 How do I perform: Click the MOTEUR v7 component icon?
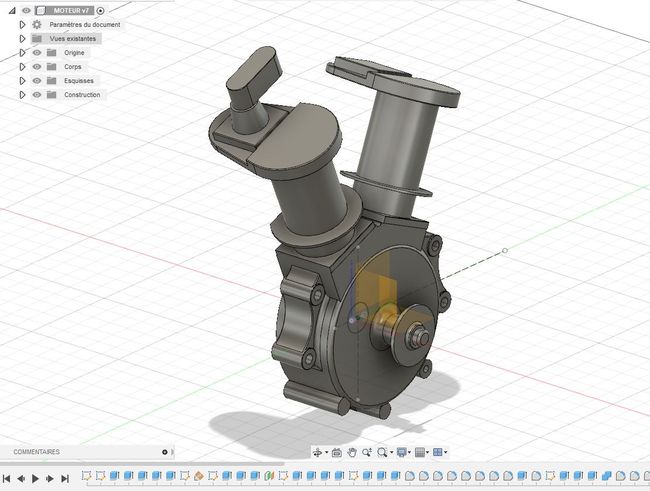click(41, 10)
